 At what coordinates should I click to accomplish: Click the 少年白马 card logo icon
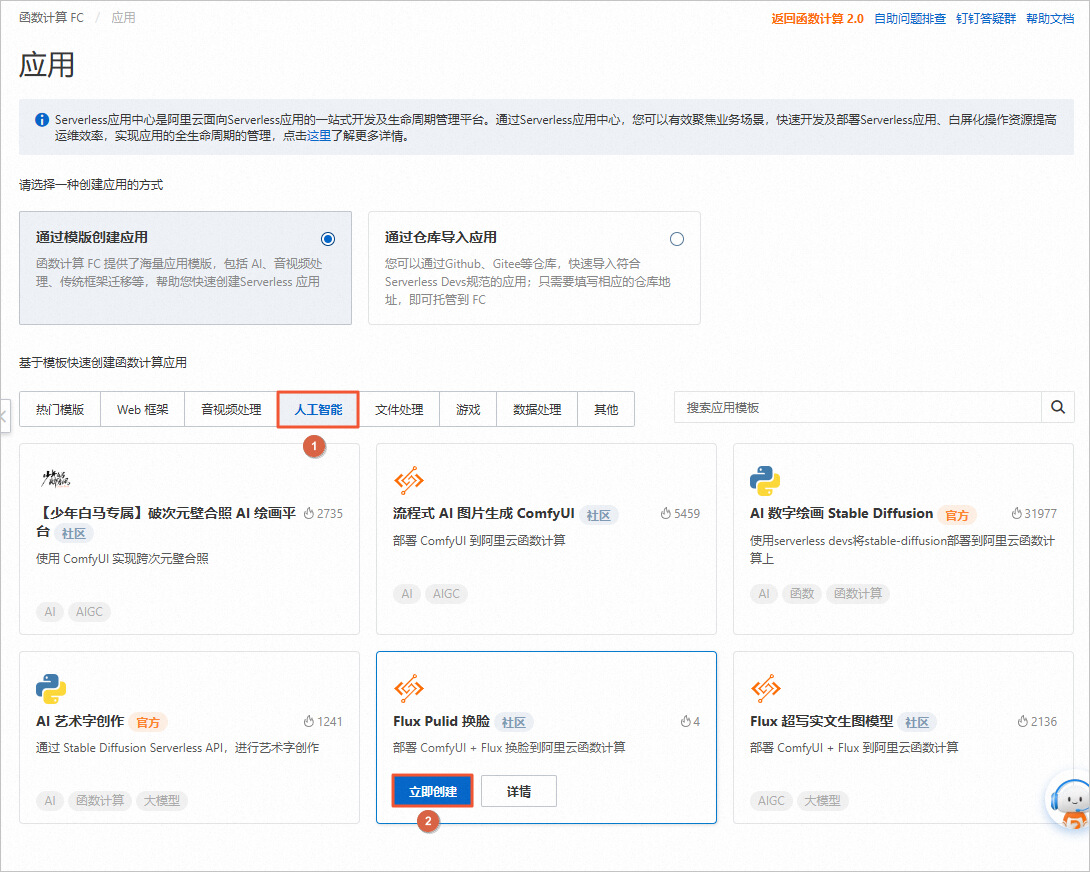(x=56, y=478)
